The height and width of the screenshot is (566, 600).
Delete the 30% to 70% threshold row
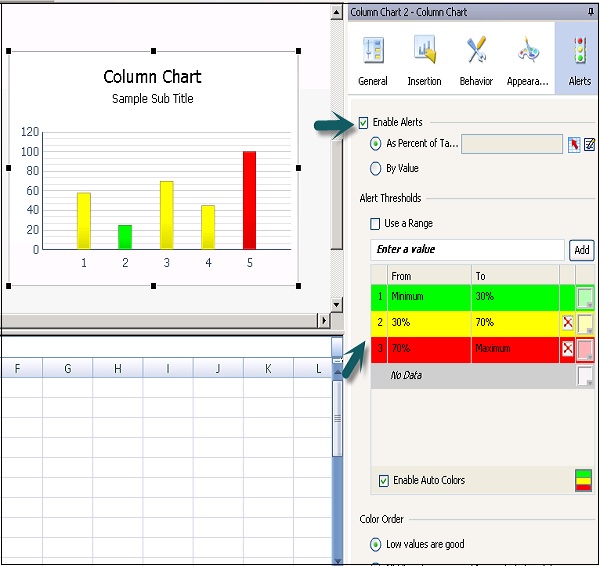[x=567, y=323]
